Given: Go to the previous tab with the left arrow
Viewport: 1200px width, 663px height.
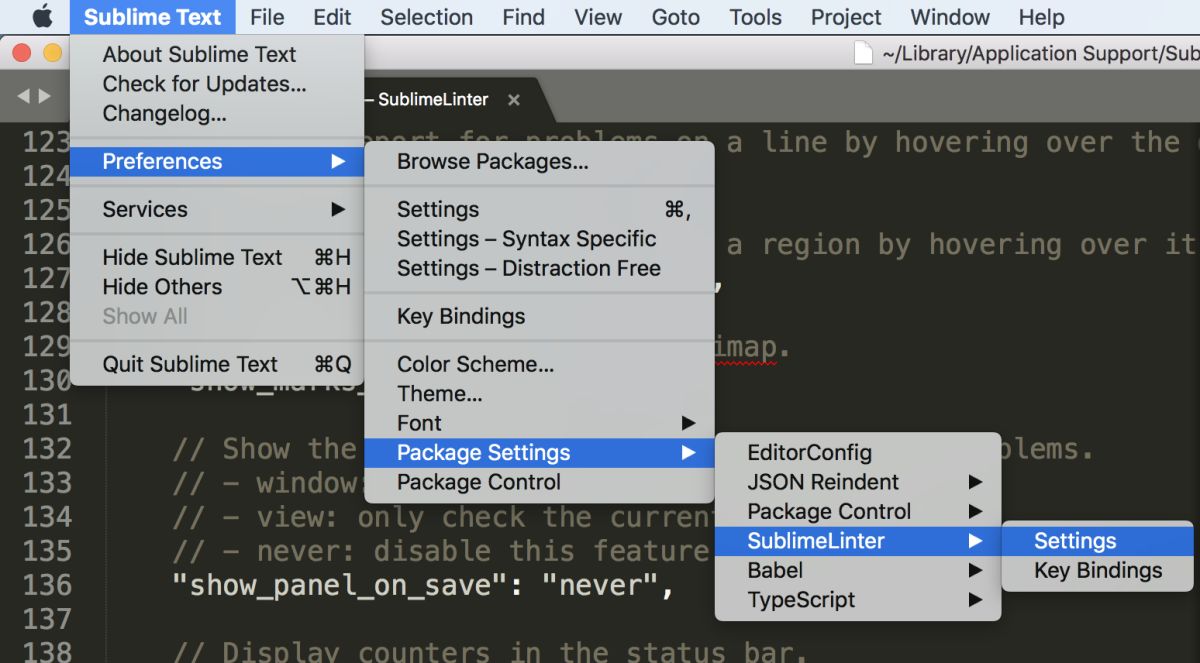Looking at the screenshot, I should (x=23, y=96).
